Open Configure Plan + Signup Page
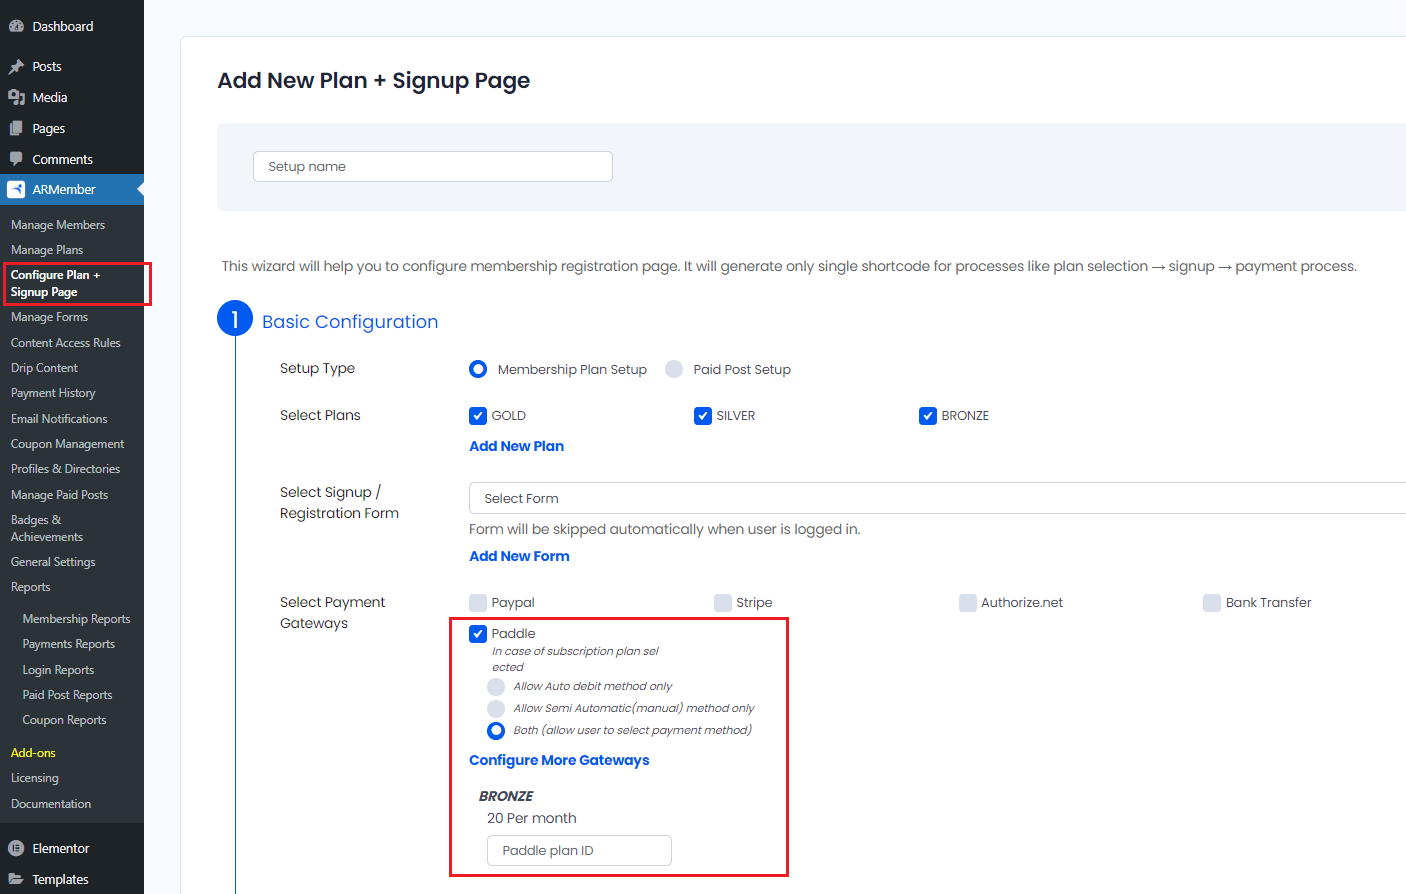The height and width of the screenshot is (894, 1406). point(55,283)
